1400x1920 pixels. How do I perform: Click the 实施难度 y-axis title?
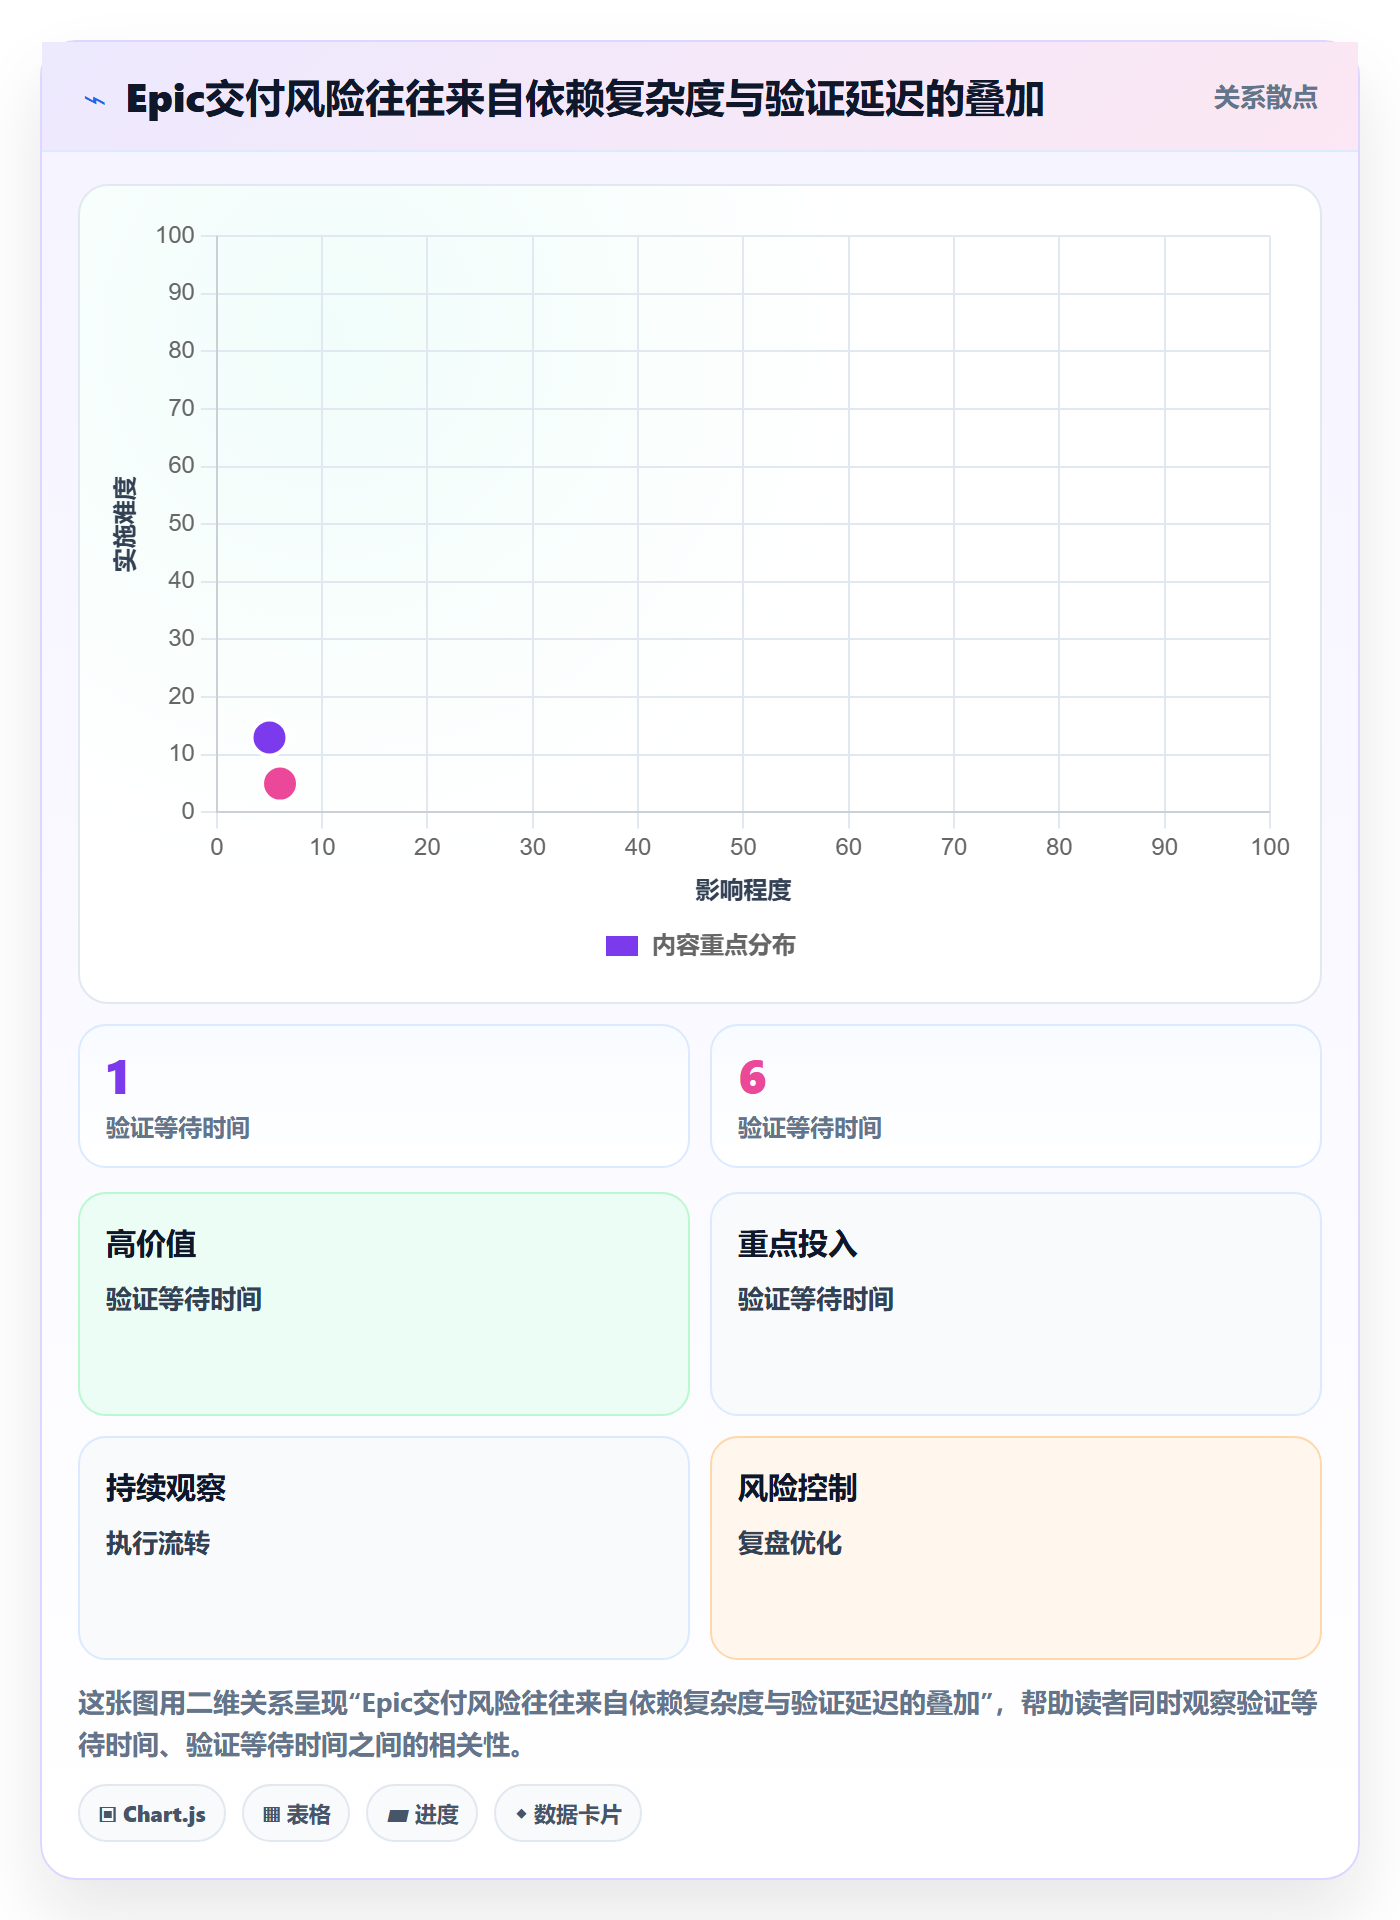point(125,524)
